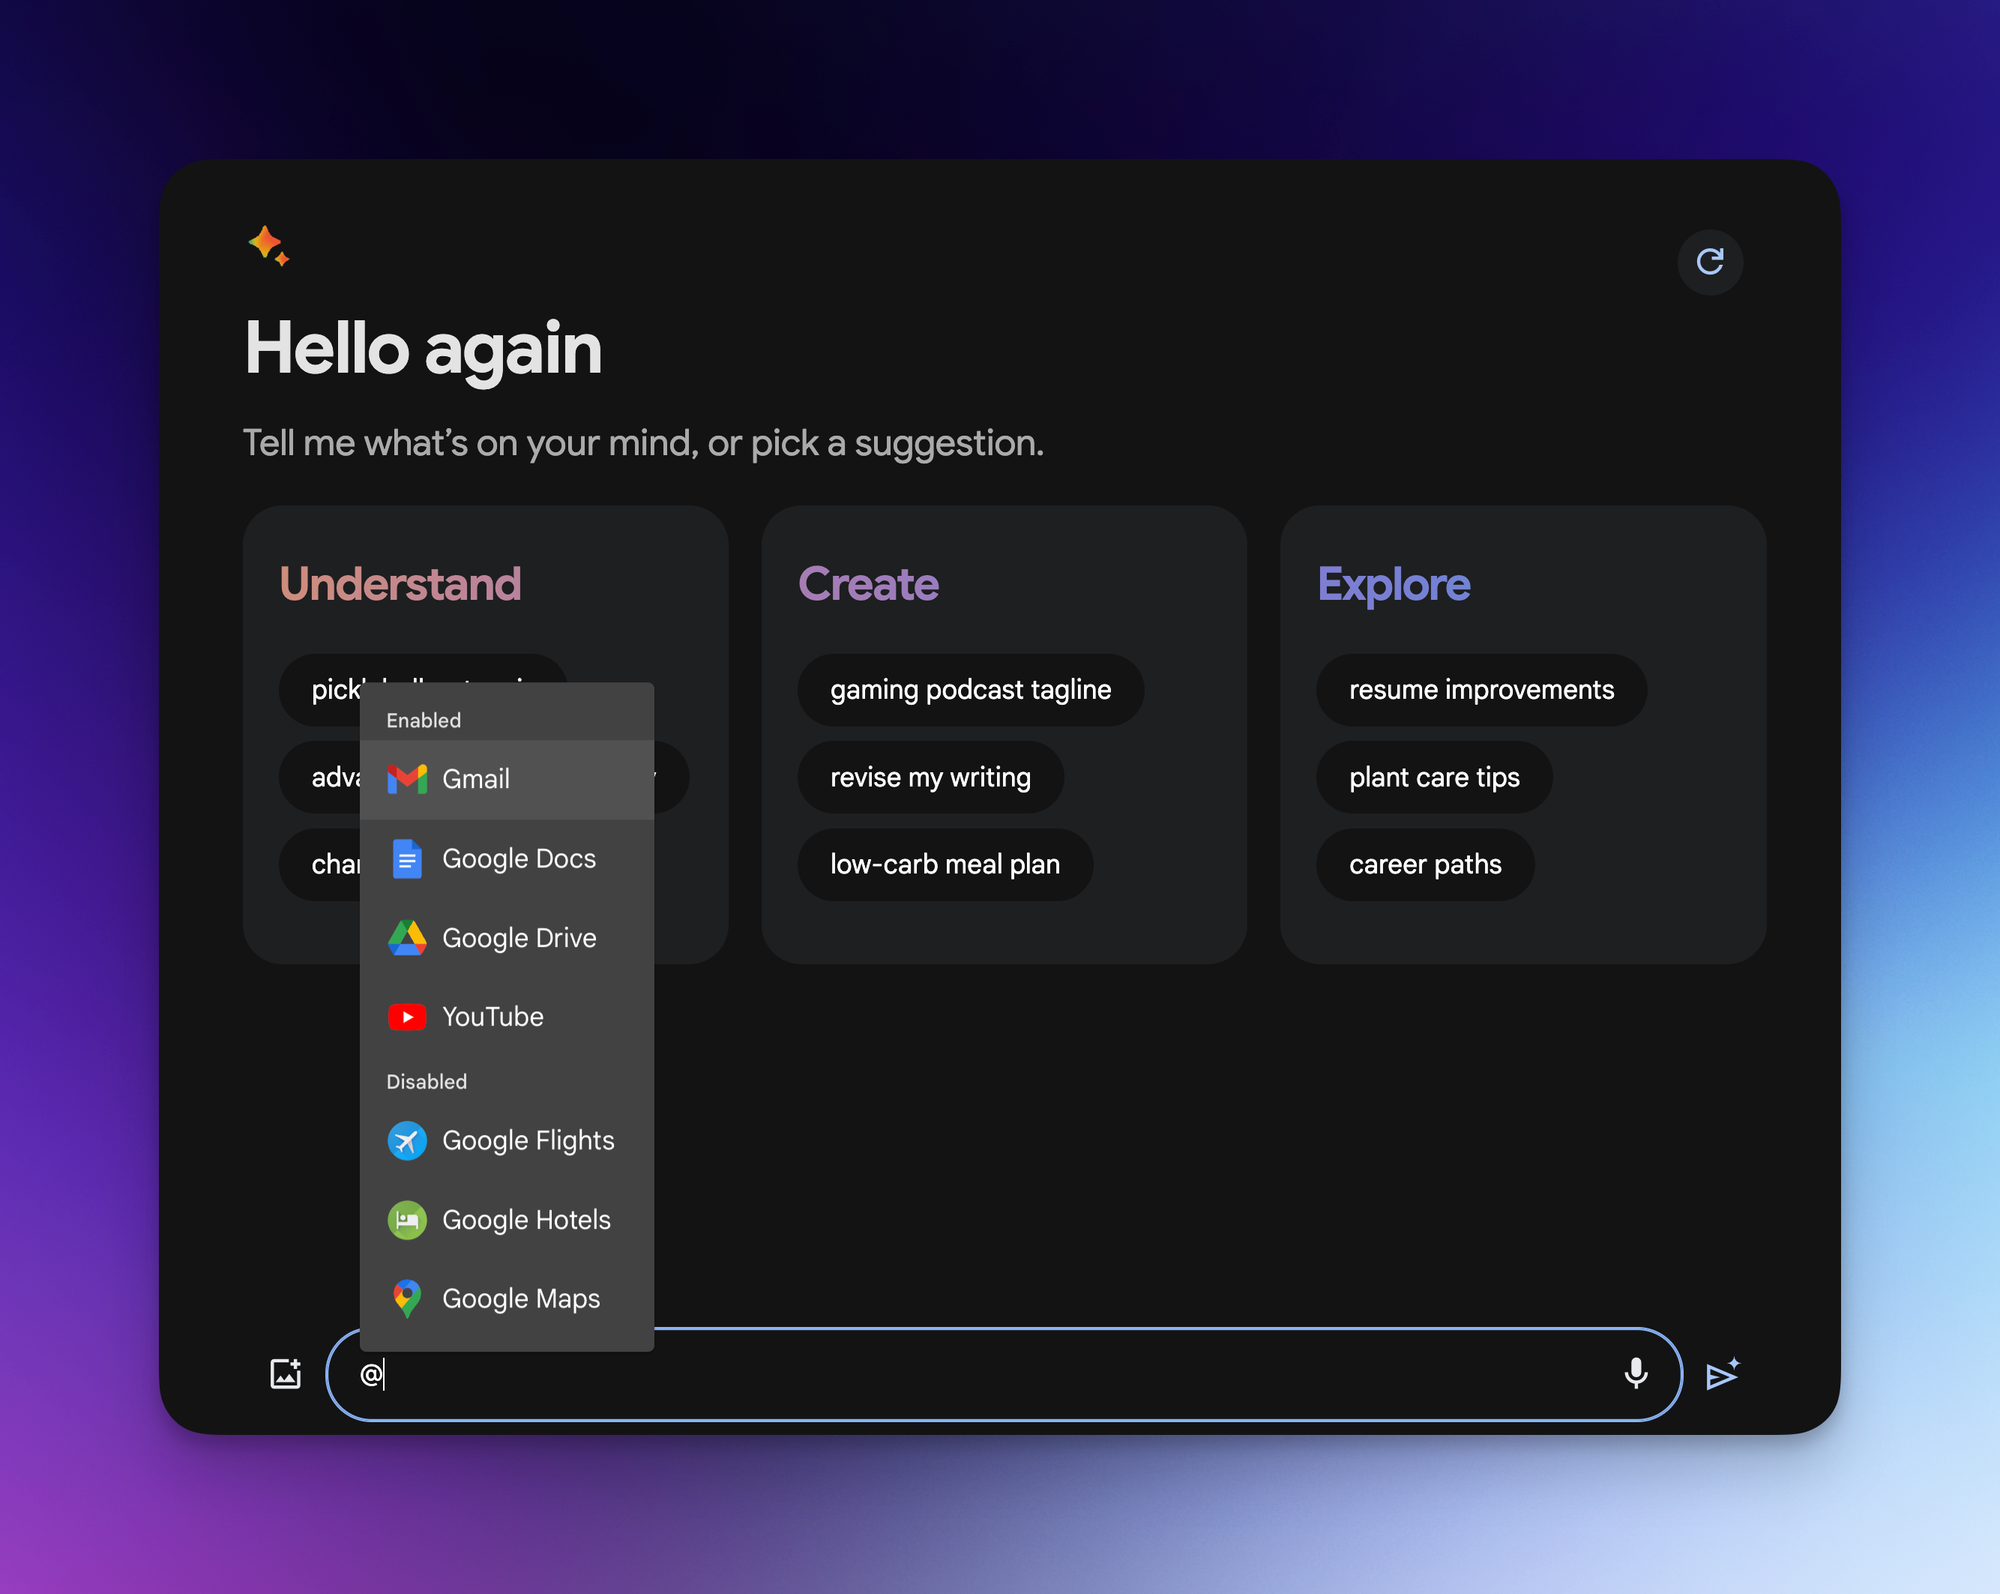
Task: Click the gaming podcast tagline suggestion
Action: (970, 690)
